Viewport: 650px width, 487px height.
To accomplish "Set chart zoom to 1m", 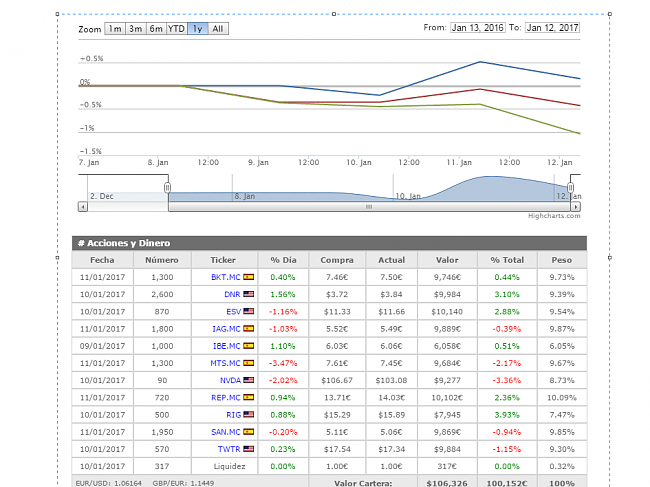I will click(115, 29).
